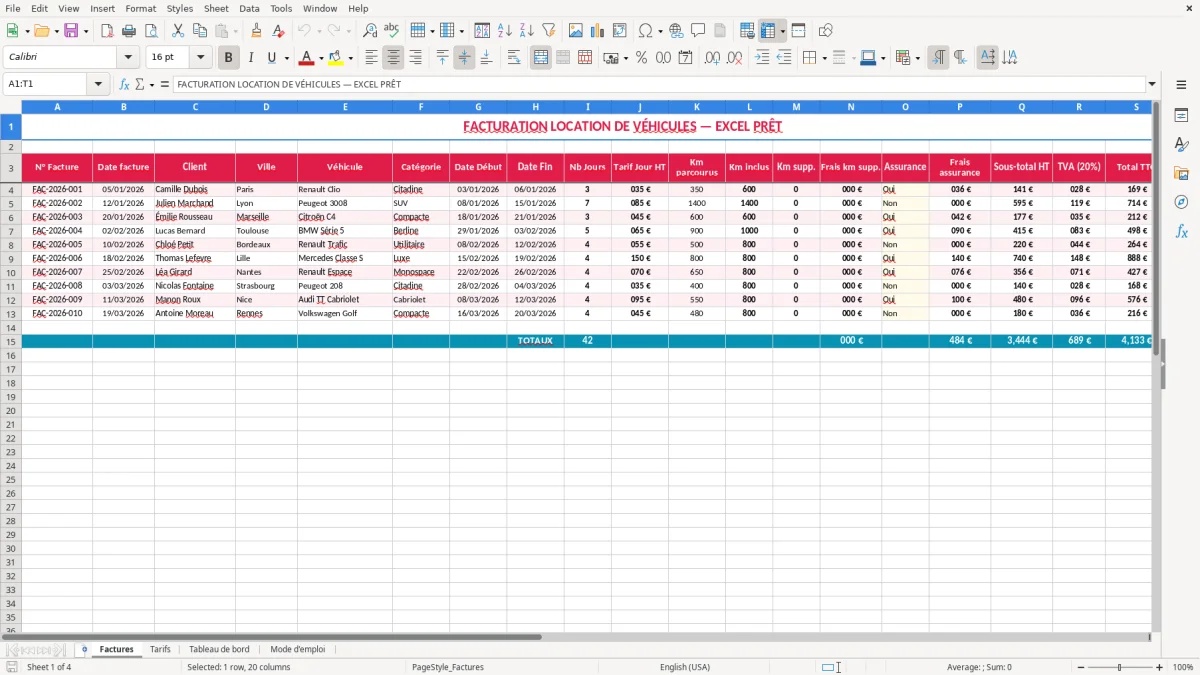Activate the Clone Formatting paintbrush

tap(256, 31)
